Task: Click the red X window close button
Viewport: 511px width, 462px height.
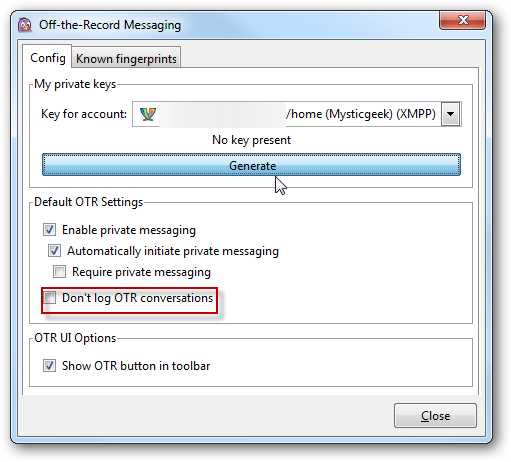Action: [x=463, y=20]
